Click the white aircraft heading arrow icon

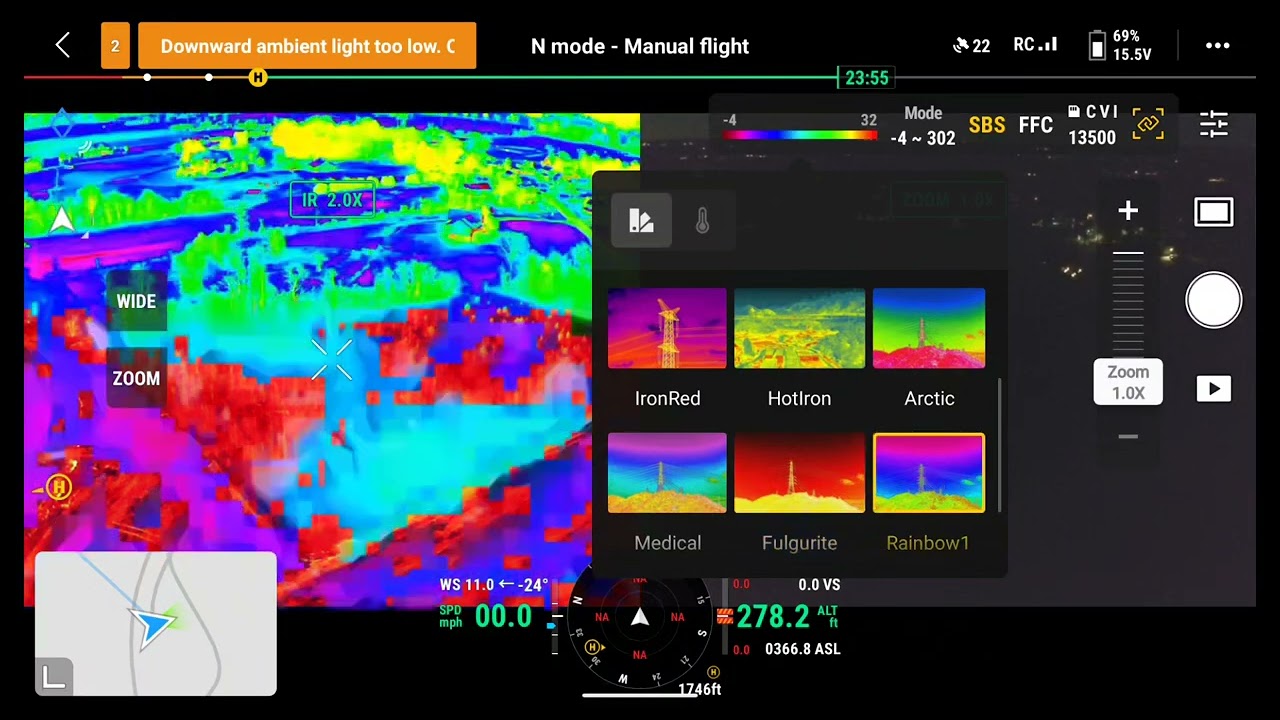point(62,220)
